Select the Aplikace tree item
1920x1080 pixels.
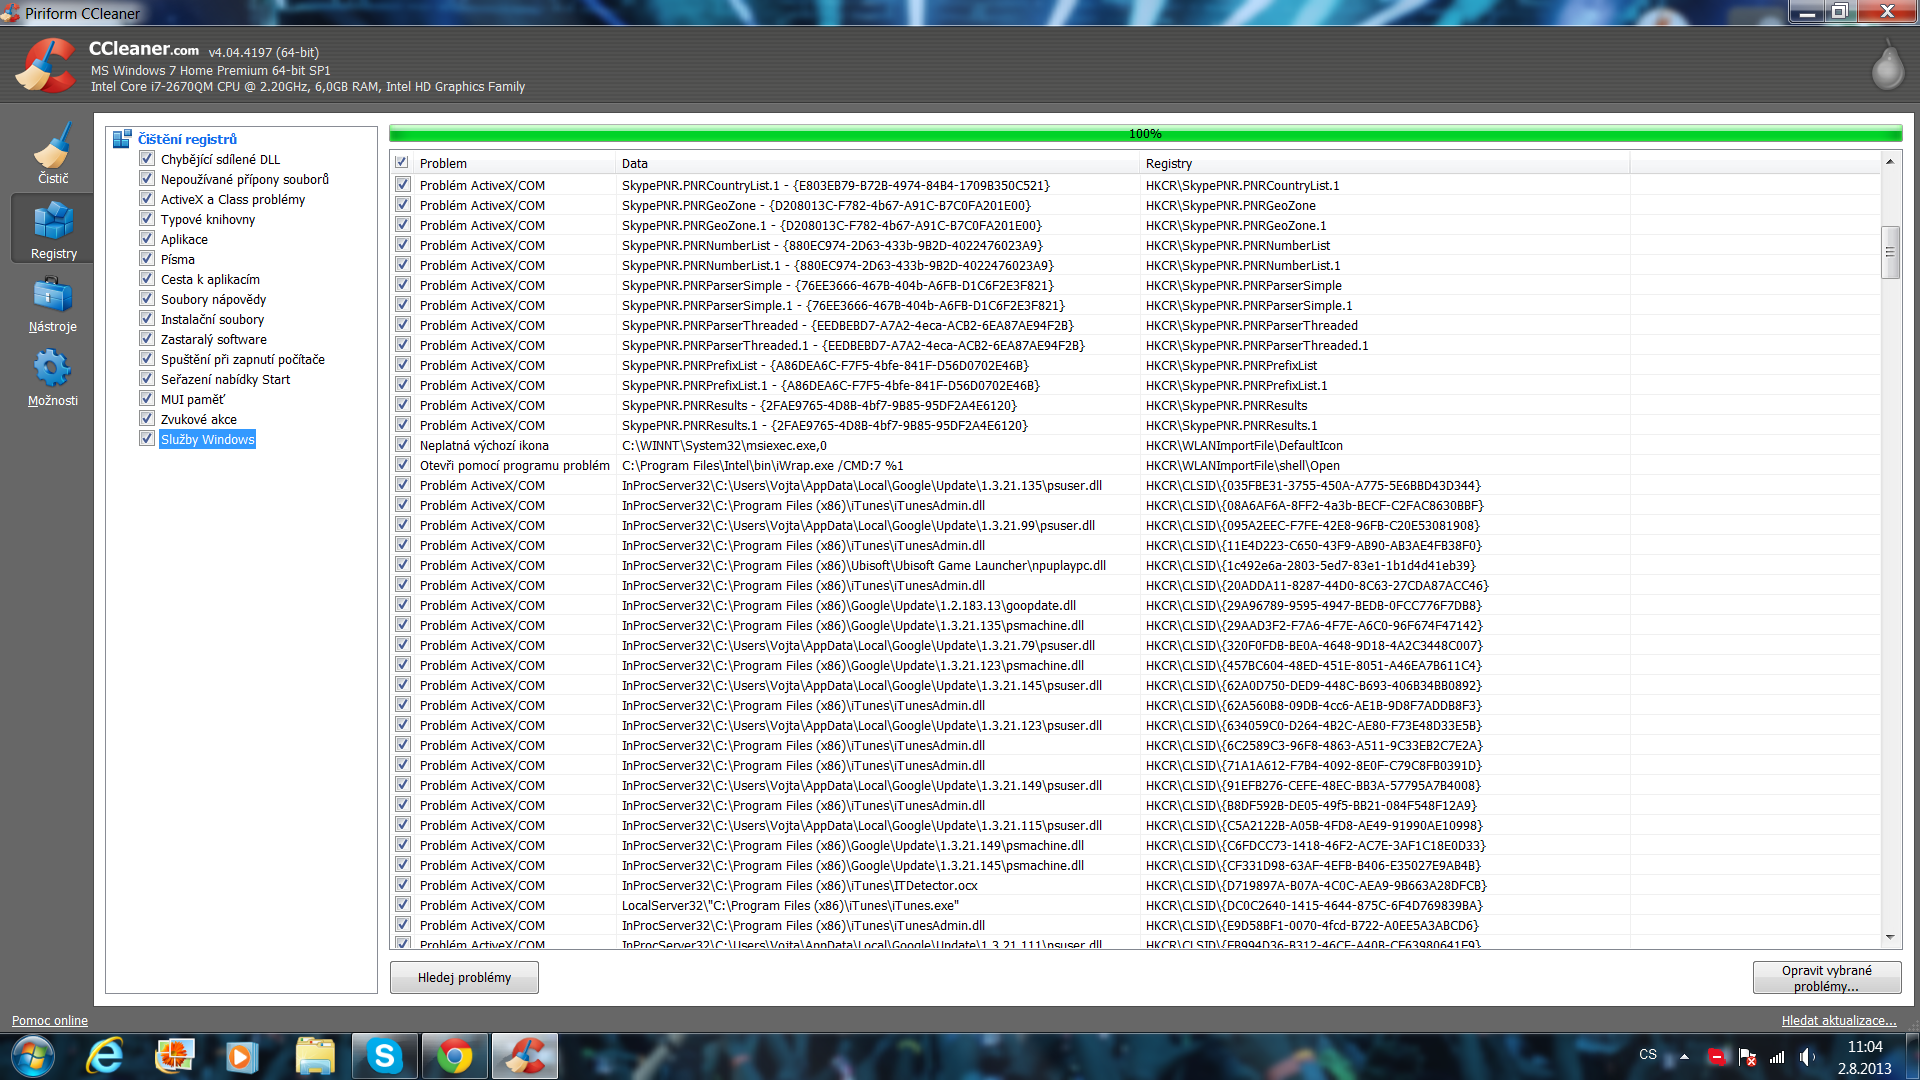pyautogui.click(x=184, y=239)
